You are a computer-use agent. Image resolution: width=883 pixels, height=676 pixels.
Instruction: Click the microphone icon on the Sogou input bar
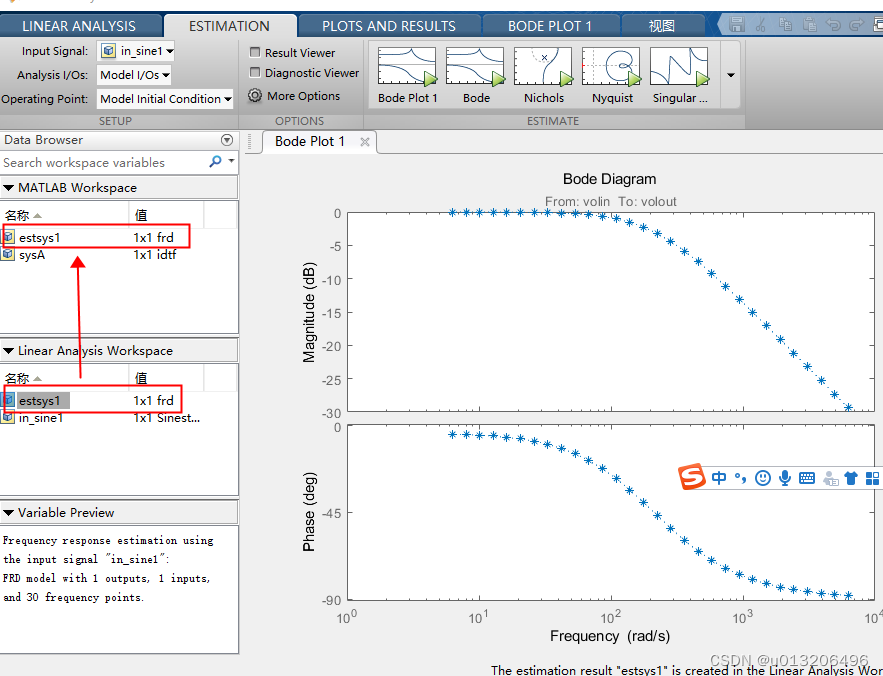point(785,478)
